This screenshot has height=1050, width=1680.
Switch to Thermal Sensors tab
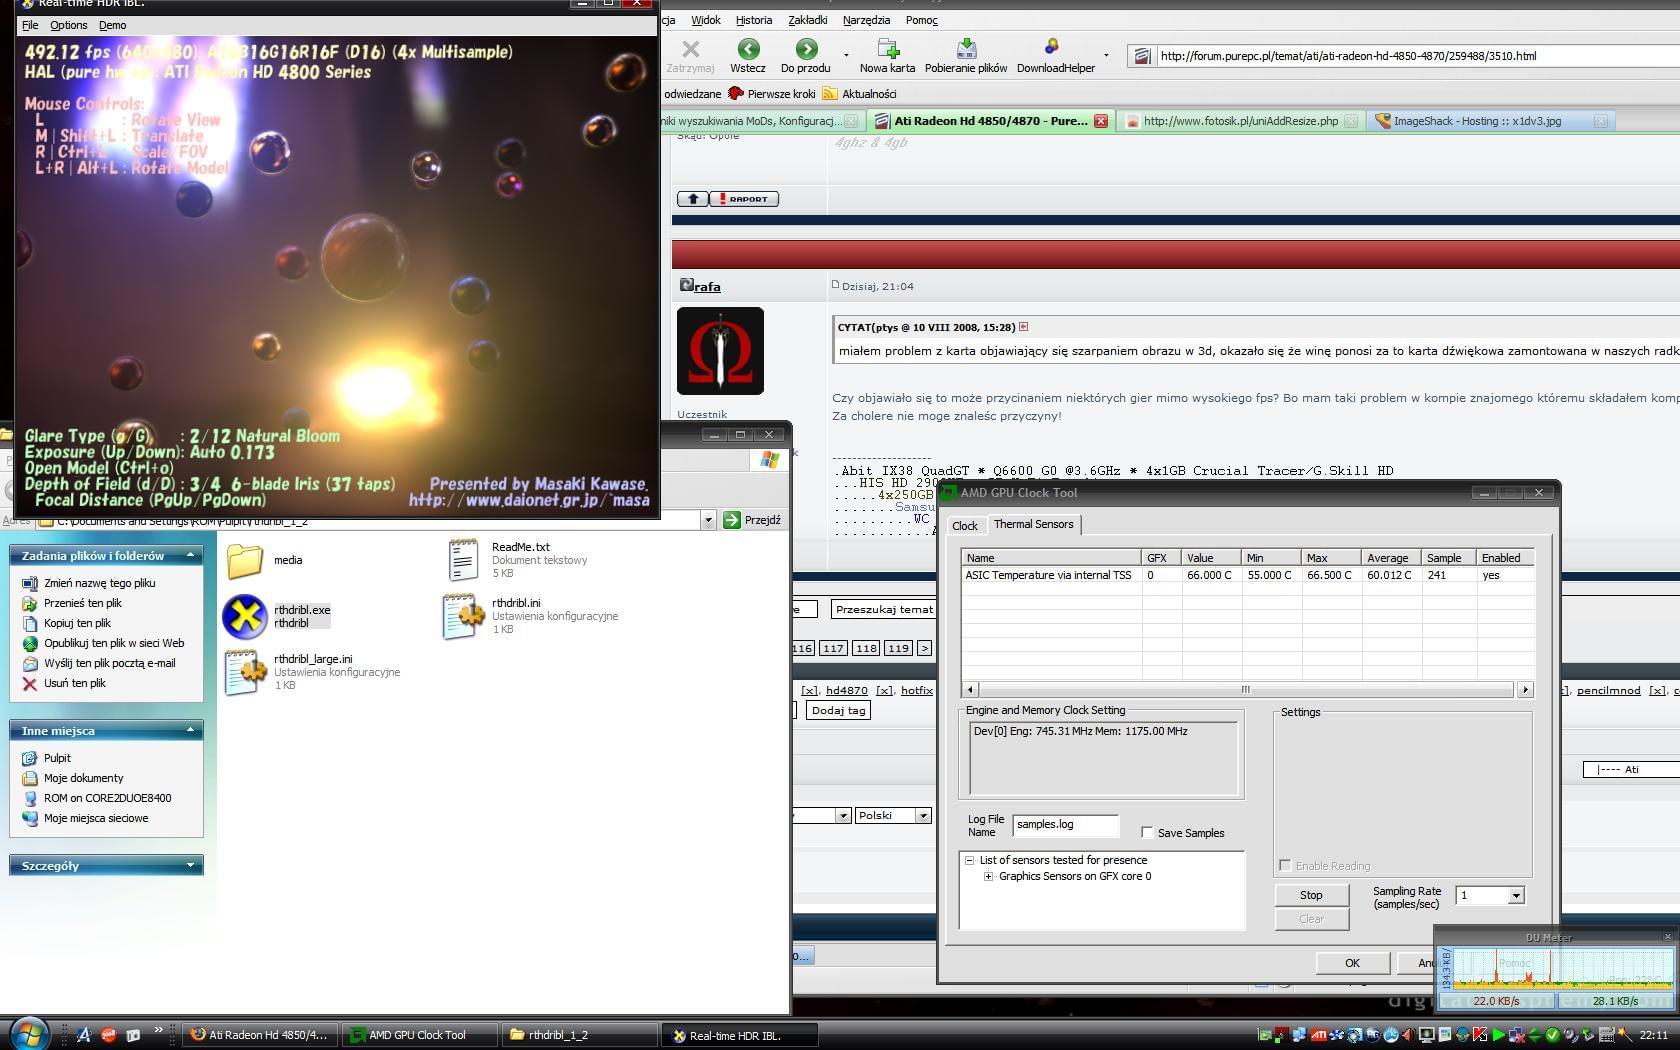(1034, 525)
